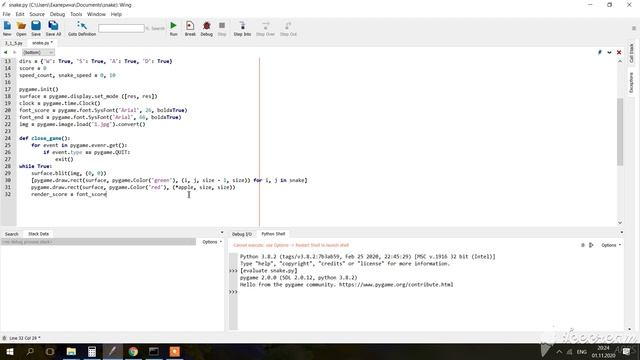The image size is (640, 360).
Task: Select the Stack Data panel tab
Action: [x=38, y=234]
